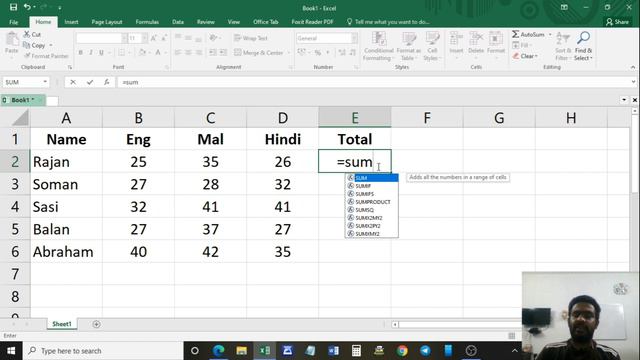Add a new sheet with plus icon
The image size is (640, 360).
[x=96, y=324]
